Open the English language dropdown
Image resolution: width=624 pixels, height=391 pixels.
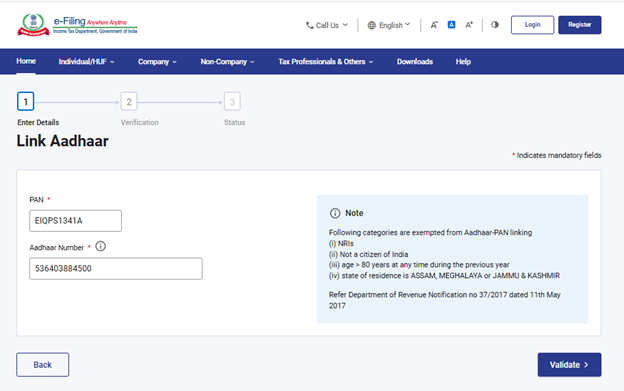click(389, 25)
